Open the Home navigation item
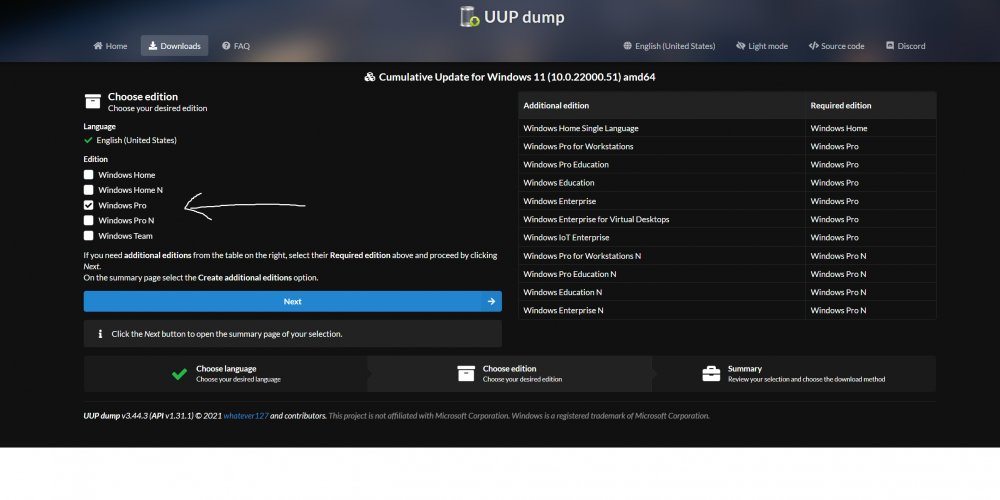This screenshot has width=1000, height=500. coord(110,46)
